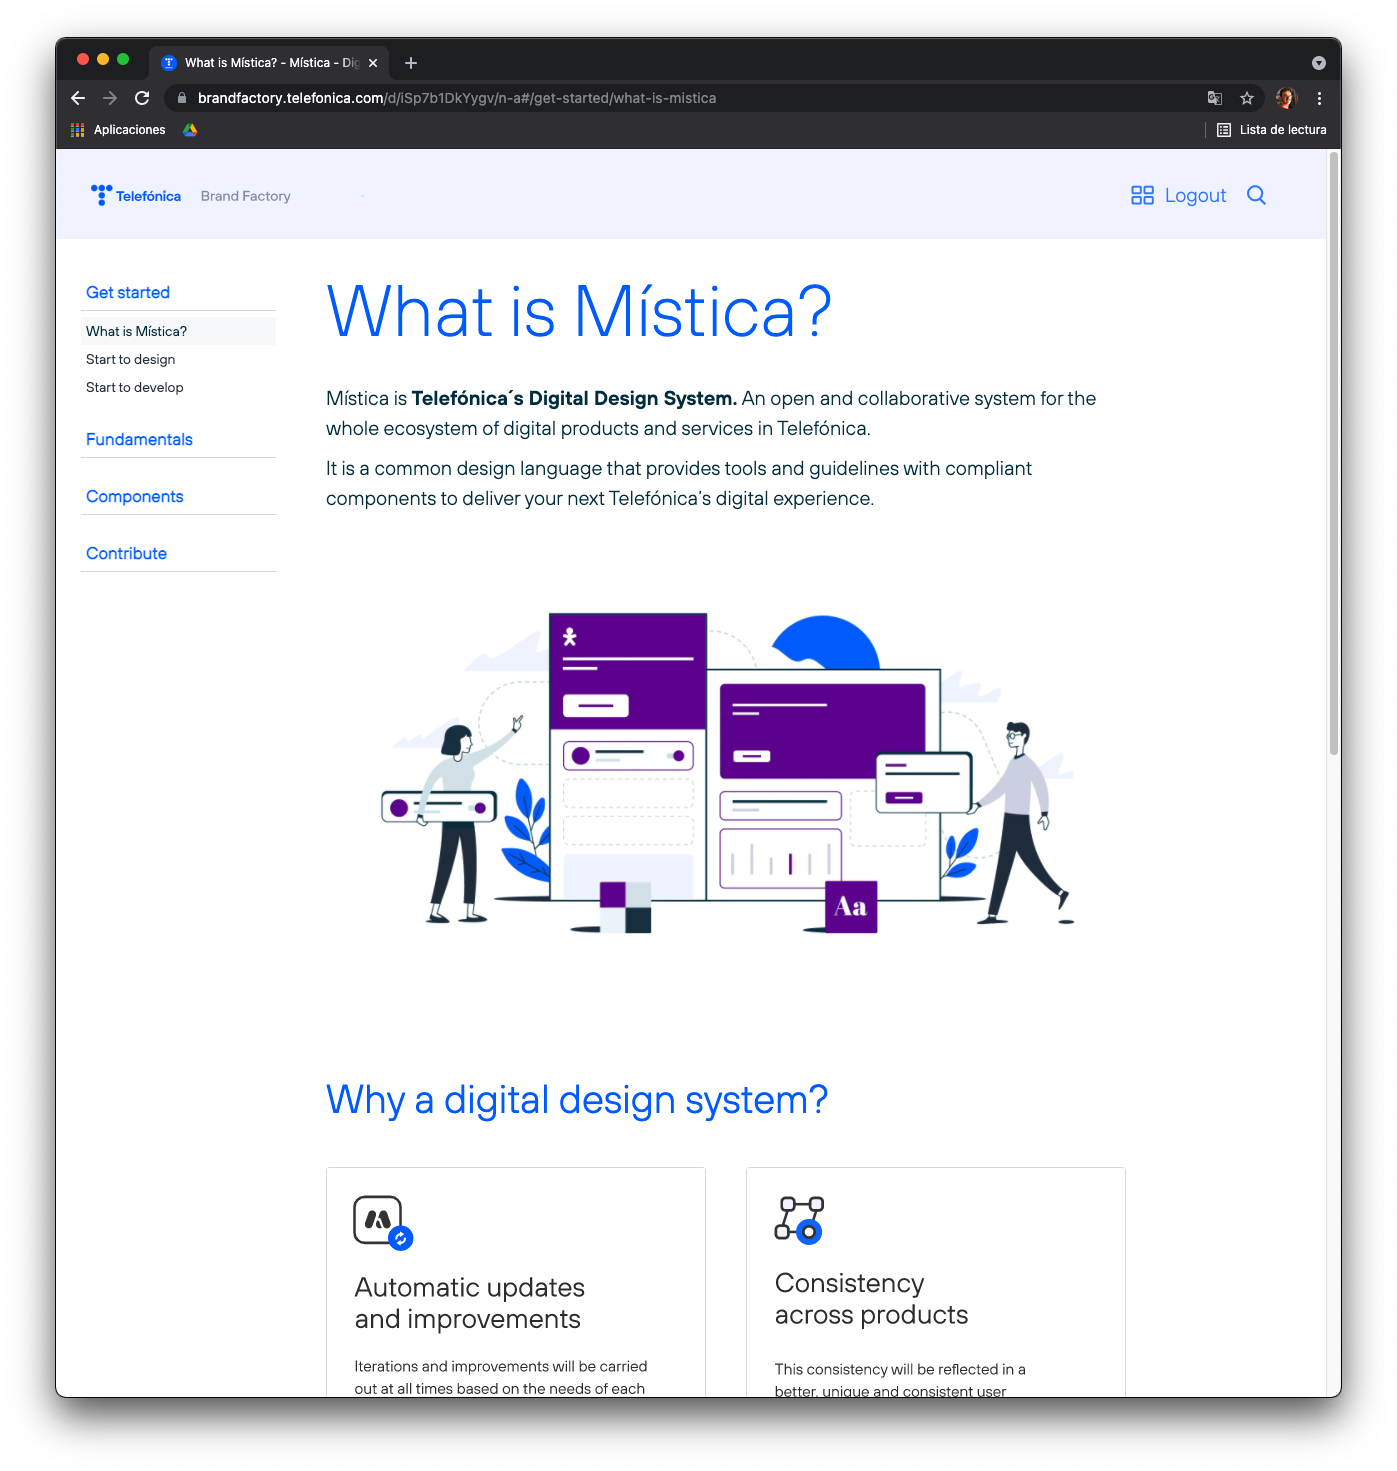The width and height of the screenshot is (1397, 1471).
Task: Click the design system illustration image
Action: pyautogui.click(x=728, y=773)
